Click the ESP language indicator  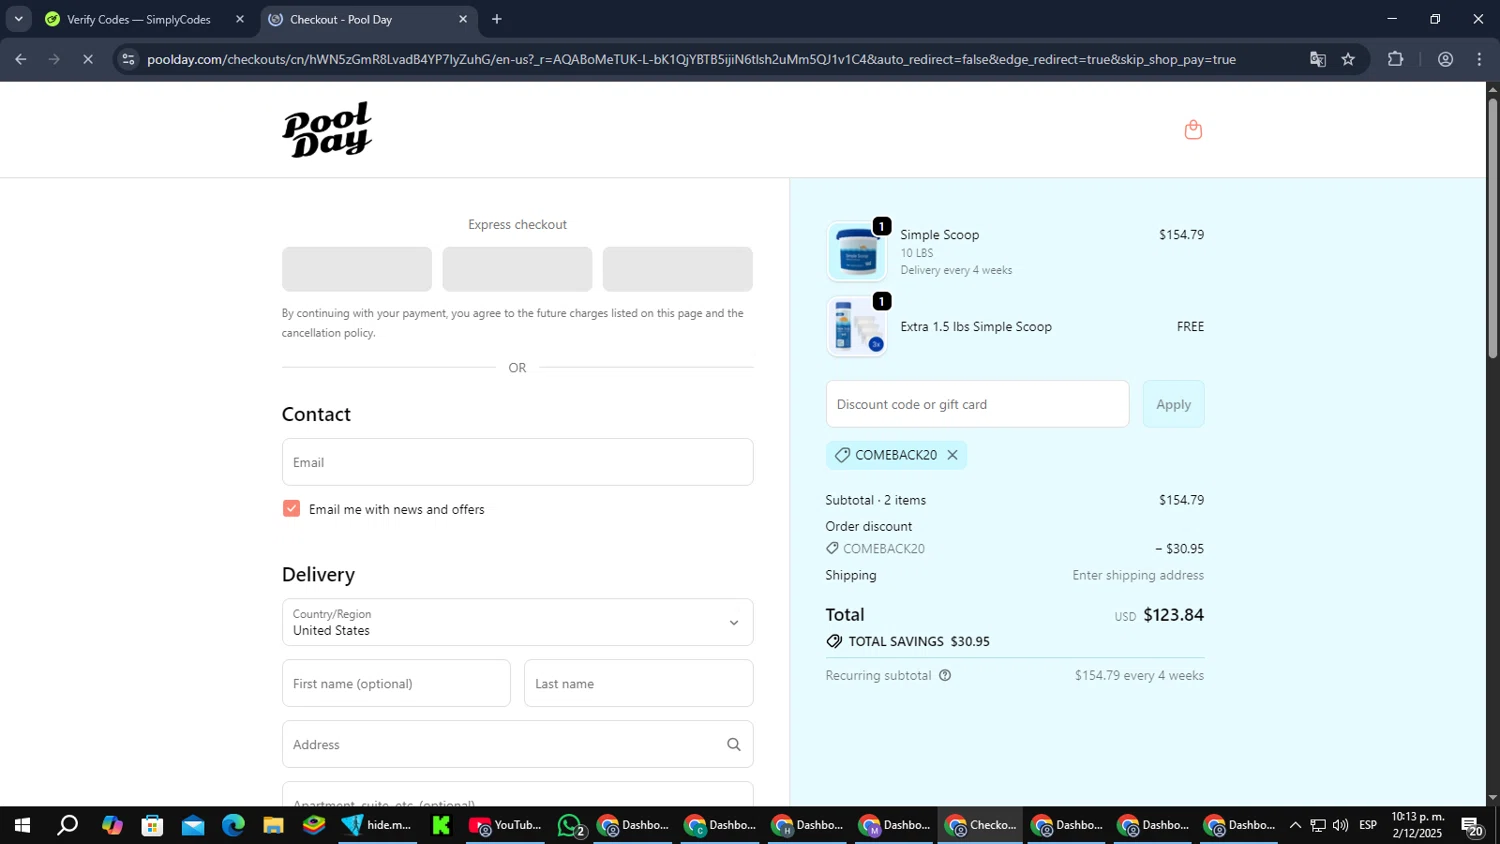pos(1367,825)
